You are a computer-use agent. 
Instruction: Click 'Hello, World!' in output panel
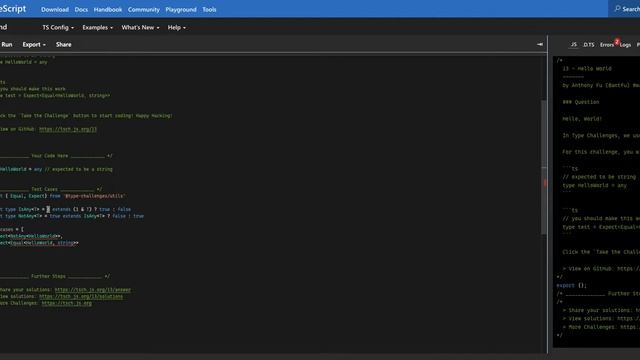[x=582, y=119]
